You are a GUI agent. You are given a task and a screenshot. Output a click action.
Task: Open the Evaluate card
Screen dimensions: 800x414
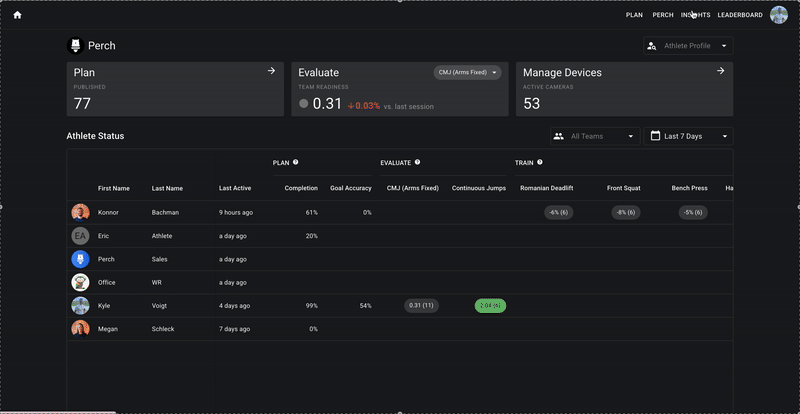[x=399, y=89]
